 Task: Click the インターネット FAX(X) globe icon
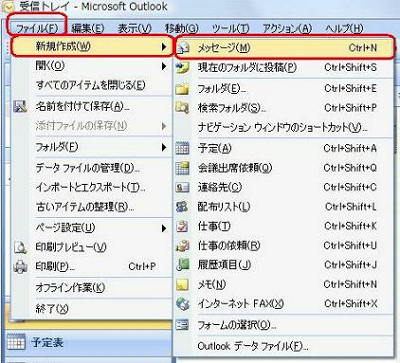(x=183, y=304)
